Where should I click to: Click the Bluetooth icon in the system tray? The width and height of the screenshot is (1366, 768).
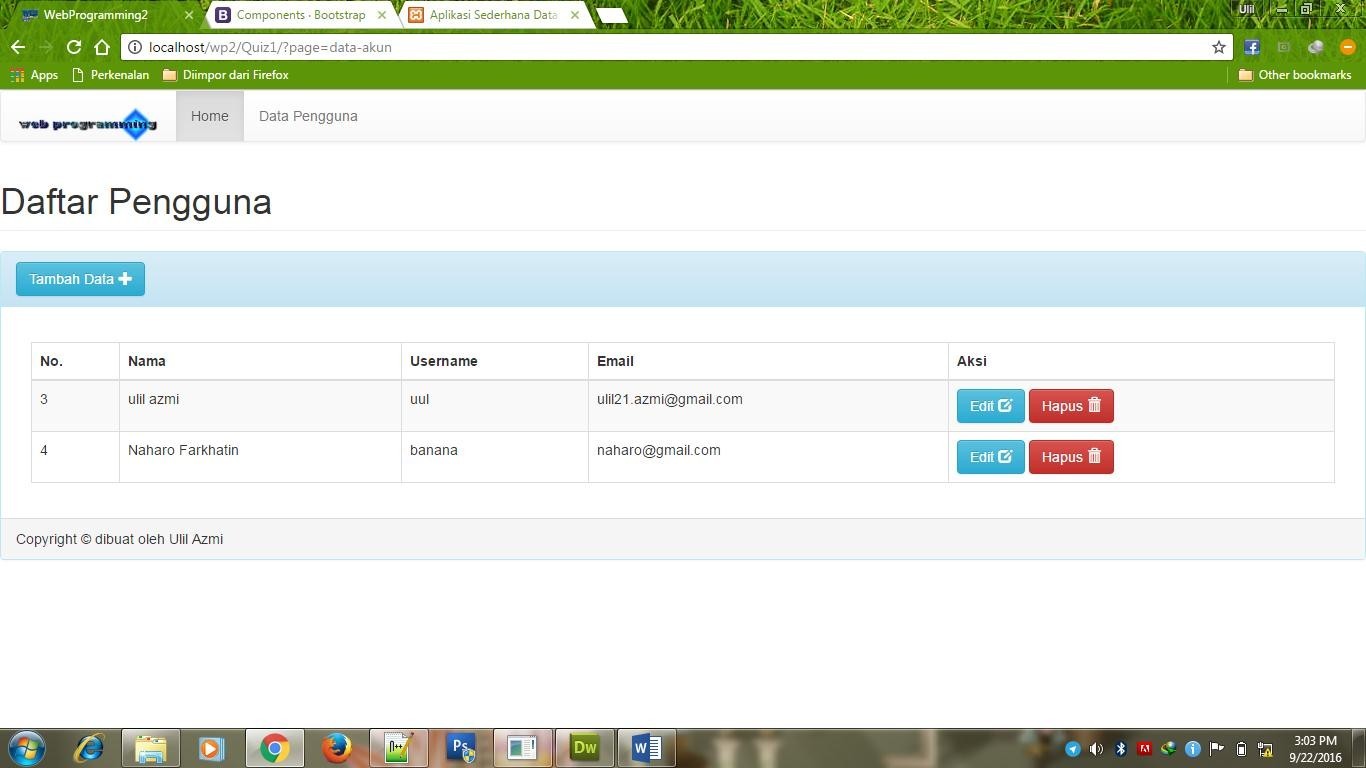pos(1120,748)
